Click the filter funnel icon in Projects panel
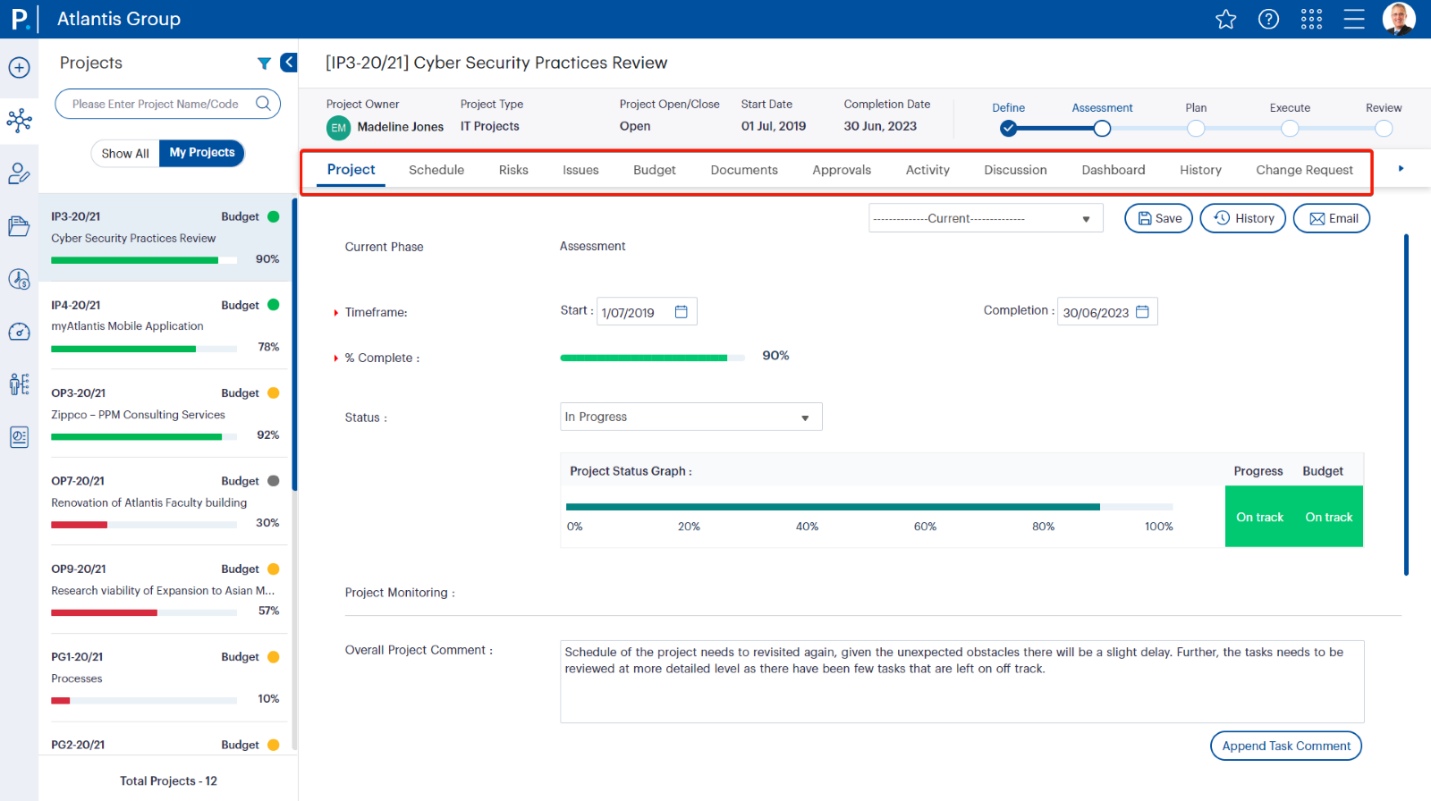Image resolution: width=1431 pixels, height=801 pixels. click(x=264, y=64)
